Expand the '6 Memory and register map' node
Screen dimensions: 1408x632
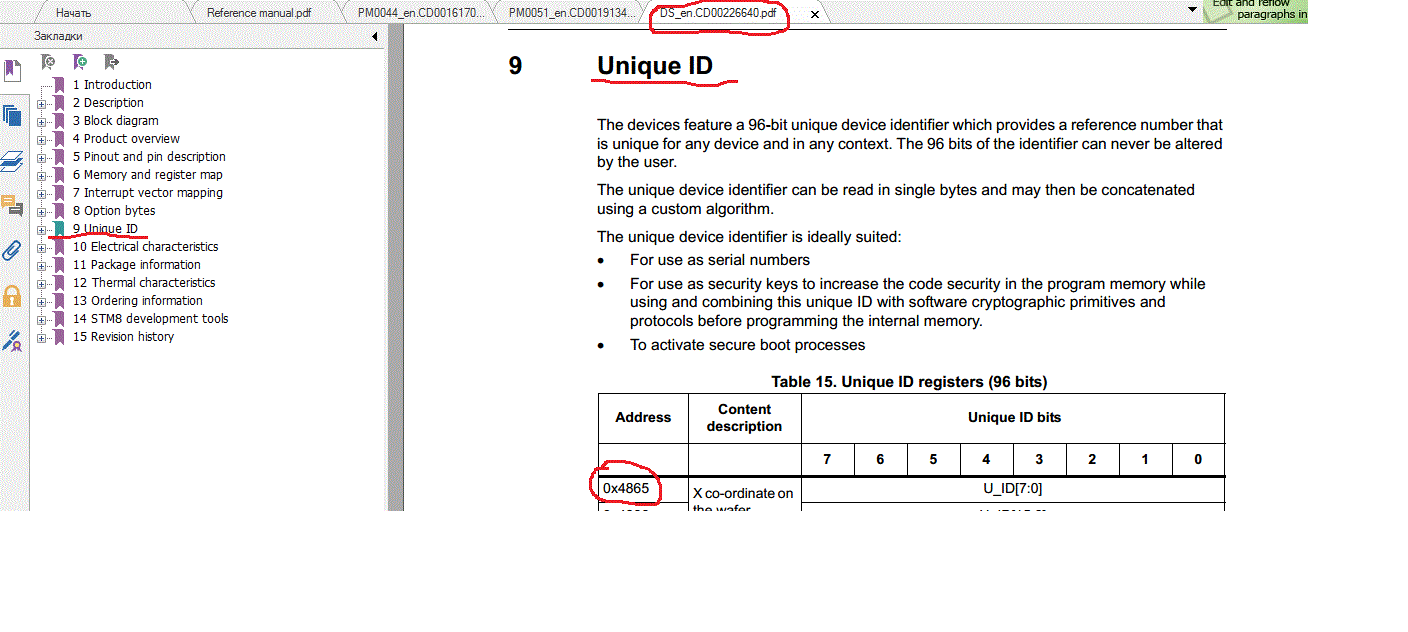click(x=42, y=175)
